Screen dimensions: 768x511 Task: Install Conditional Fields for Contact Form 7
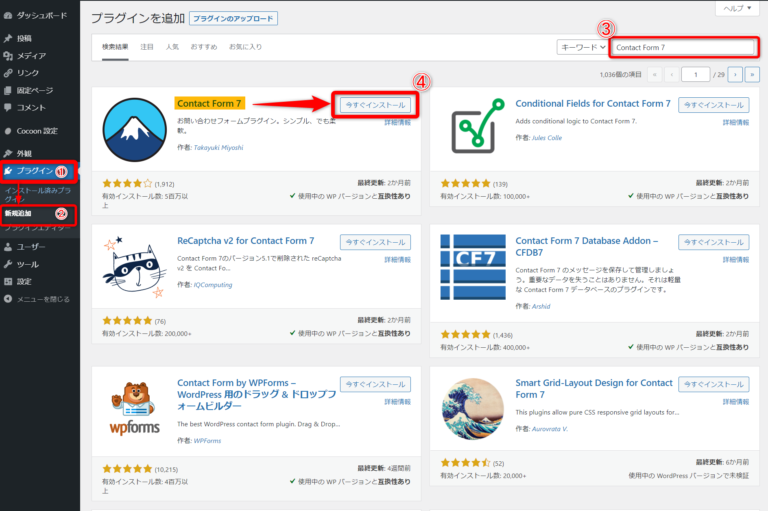(x=714, y=105)
